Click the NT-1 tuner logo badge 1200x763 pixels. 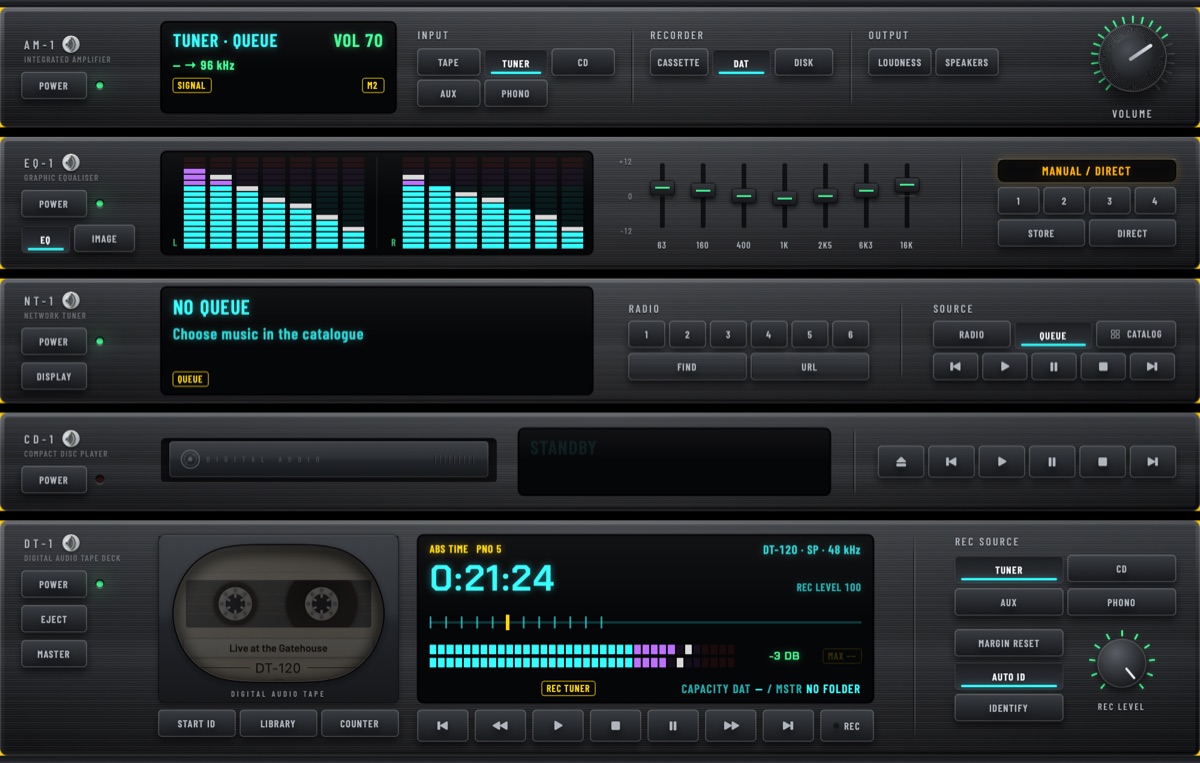tap(71, 300)
